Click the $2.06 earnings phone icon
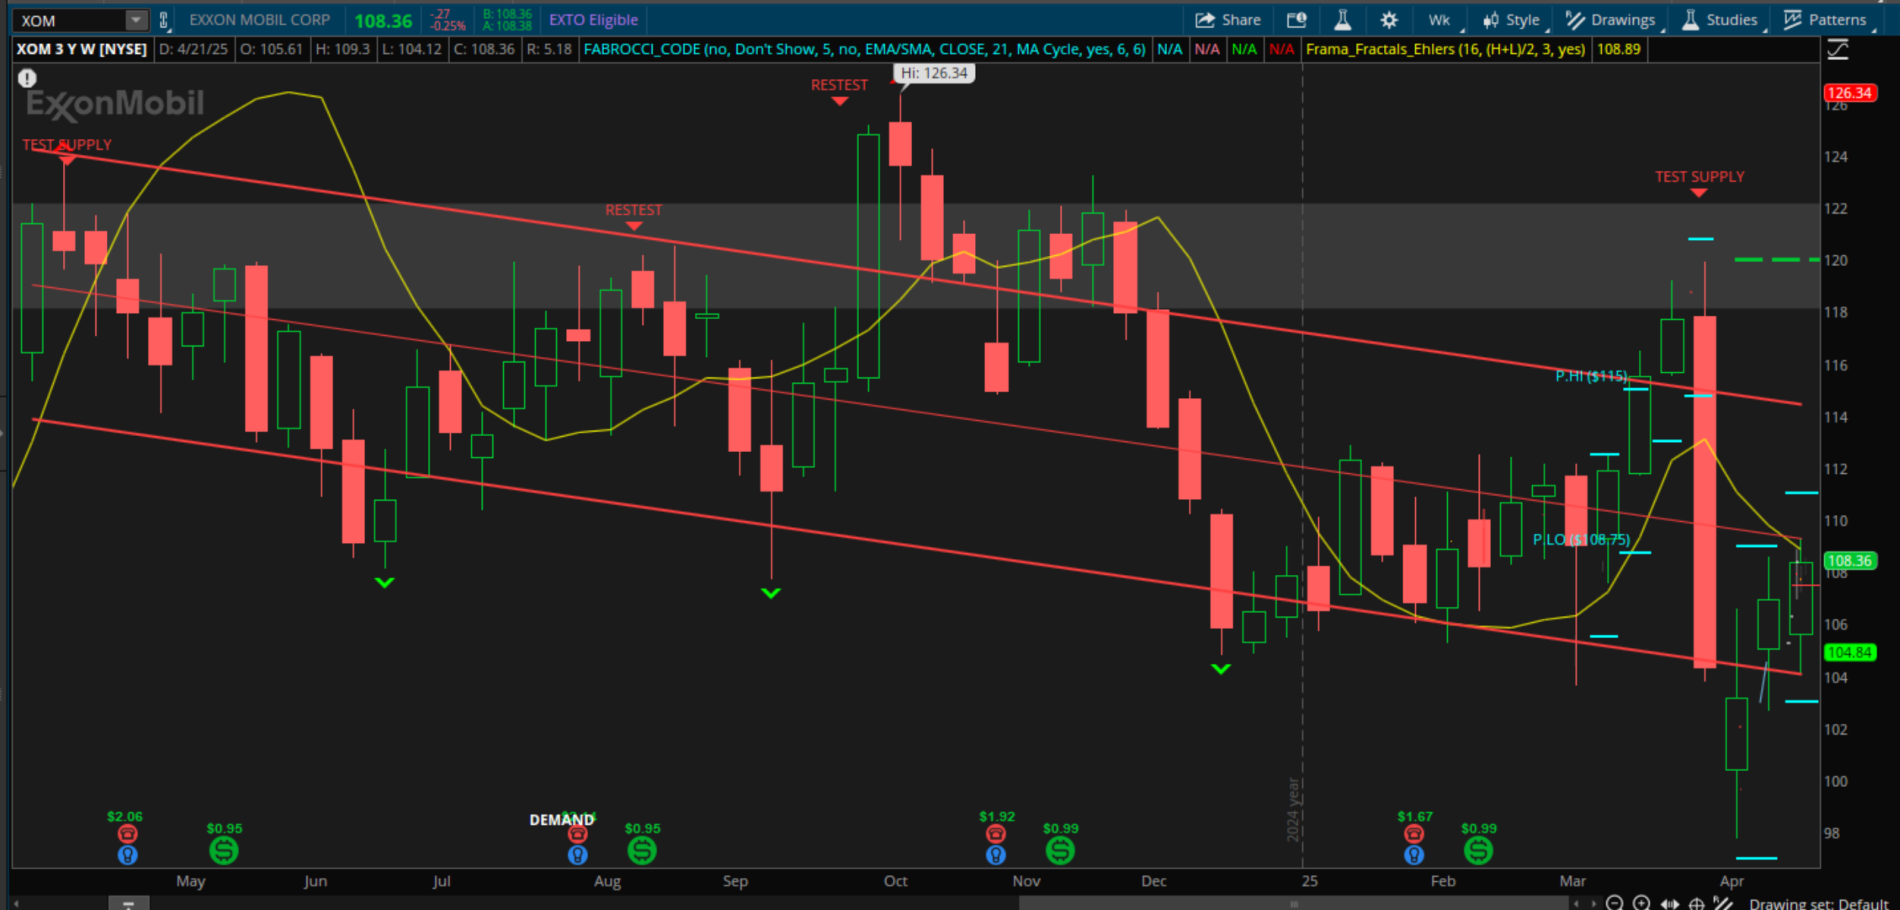1900x910 pixels. [x=127, y=834]
